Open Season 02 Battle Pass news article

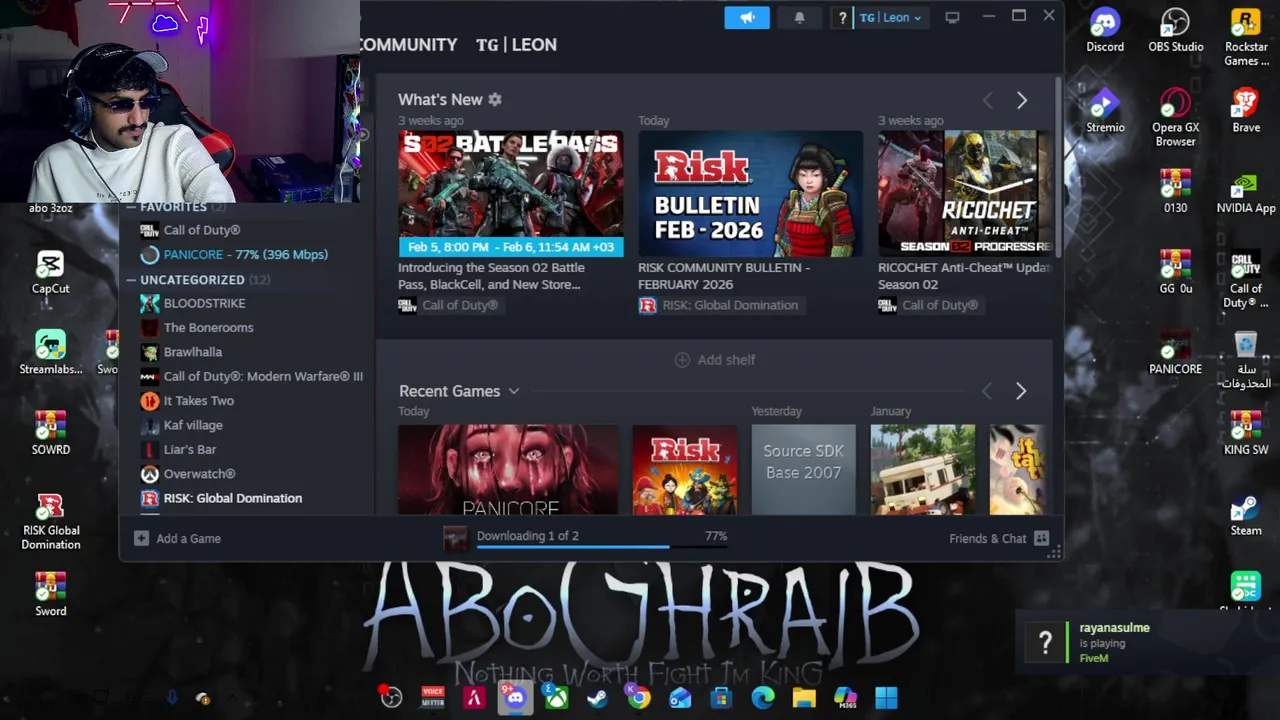point(491,276)
